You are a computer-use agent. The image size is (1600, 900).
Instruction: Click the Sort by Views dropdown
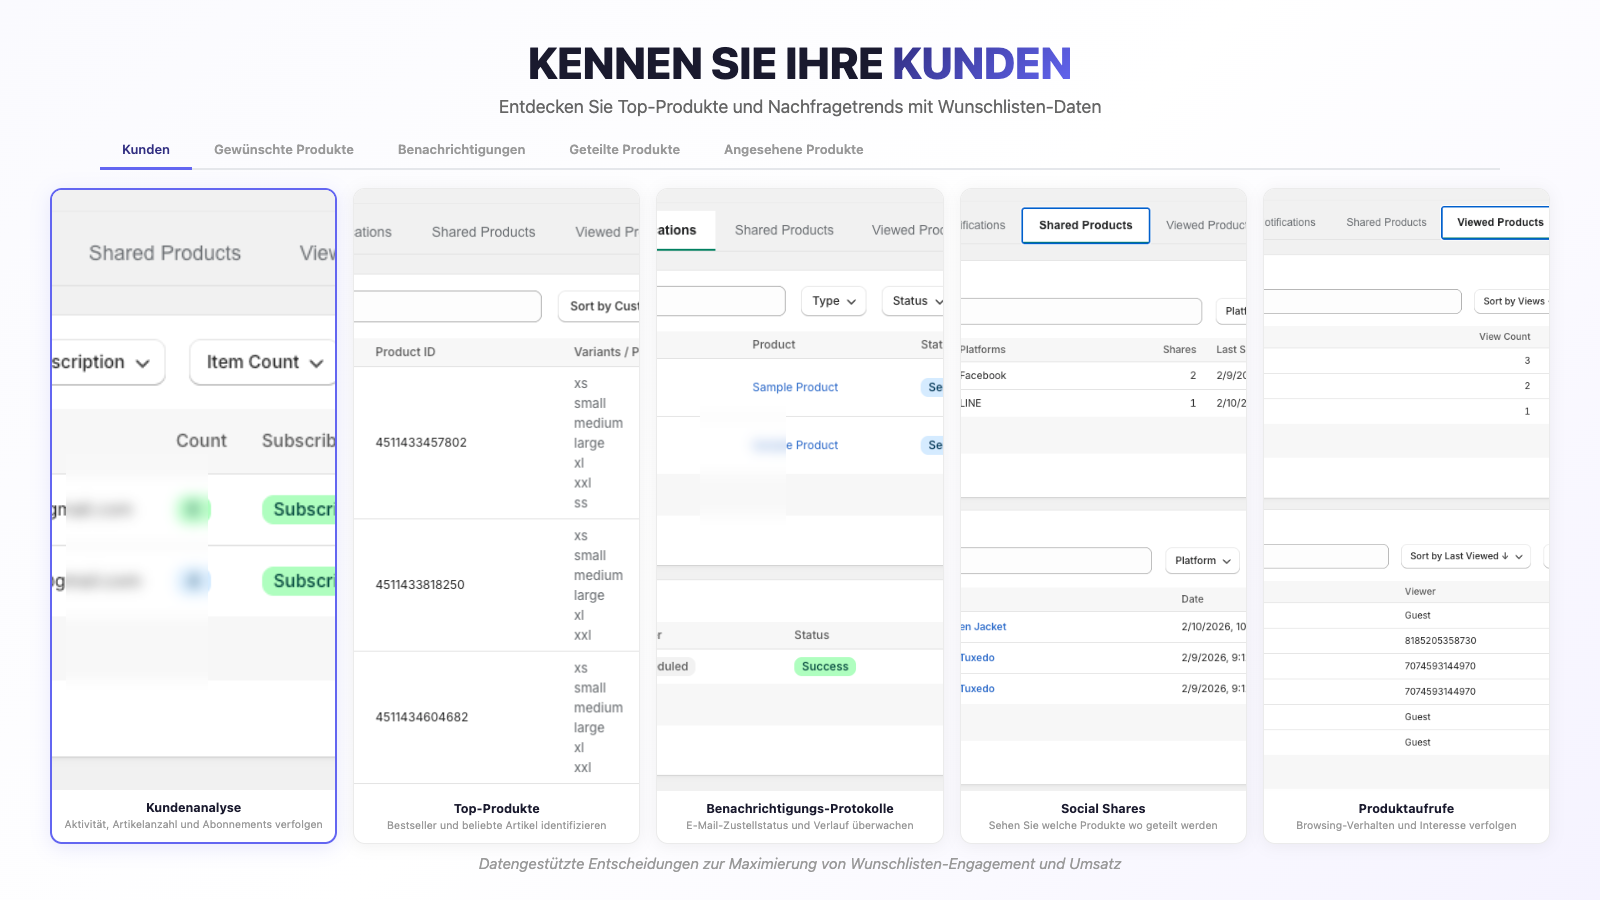tap(1513, 301)
